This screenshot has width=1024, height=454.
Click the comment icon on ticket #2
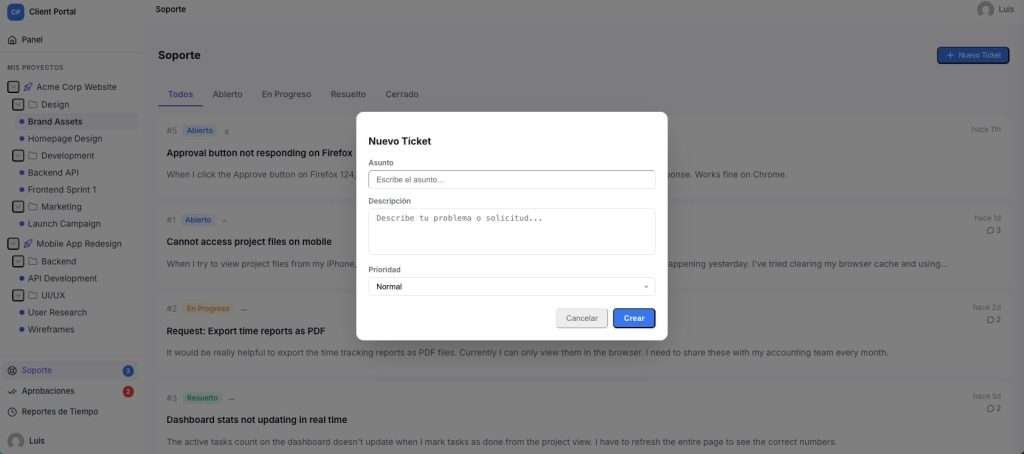click(990, 319)
